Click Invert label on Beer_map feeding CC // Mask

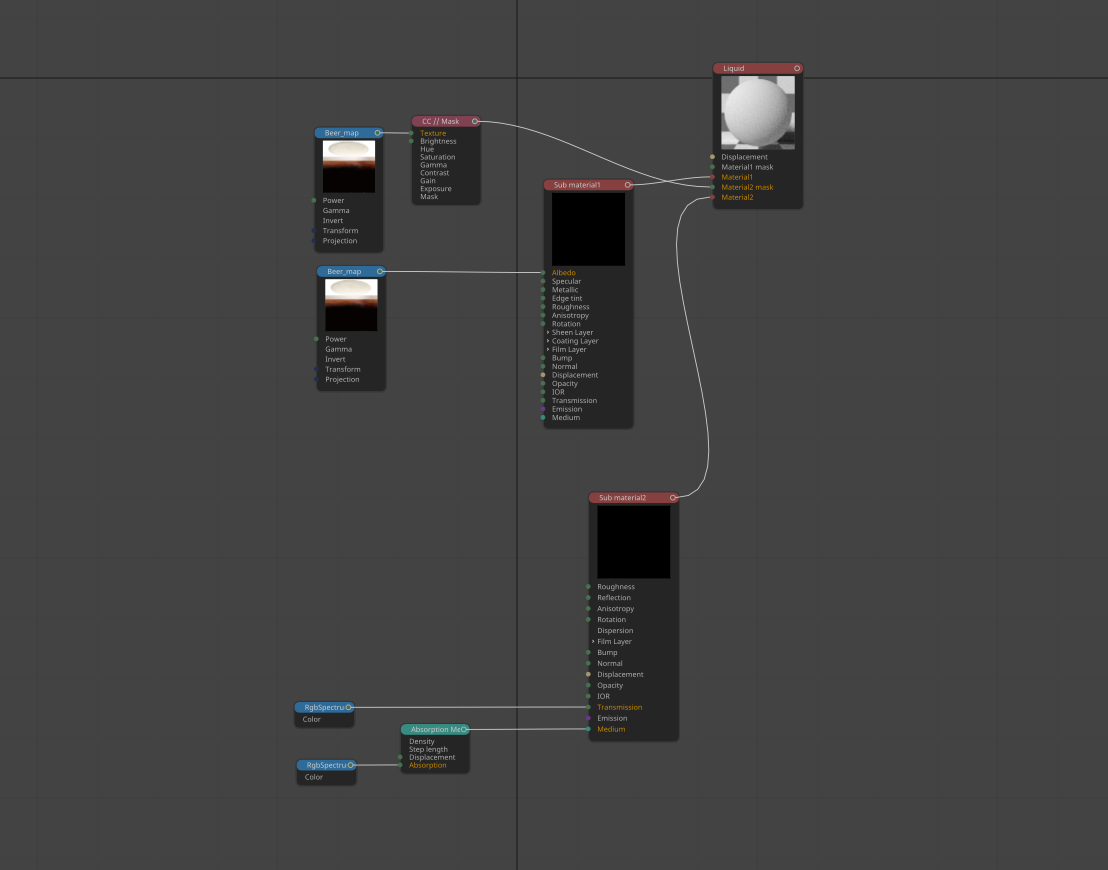(333, 221)
